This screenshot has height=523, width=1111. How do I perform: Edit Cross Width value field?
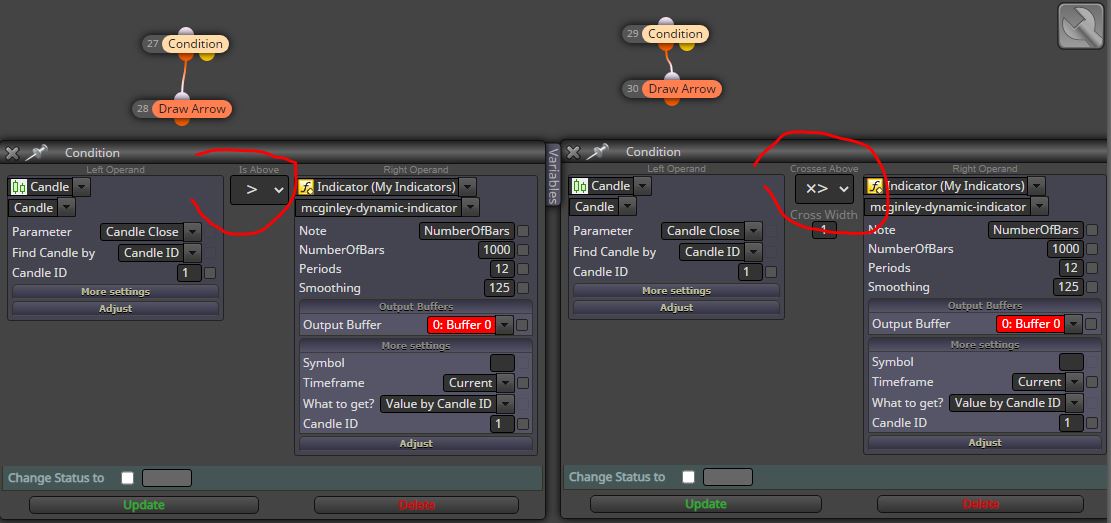(823, 230)
